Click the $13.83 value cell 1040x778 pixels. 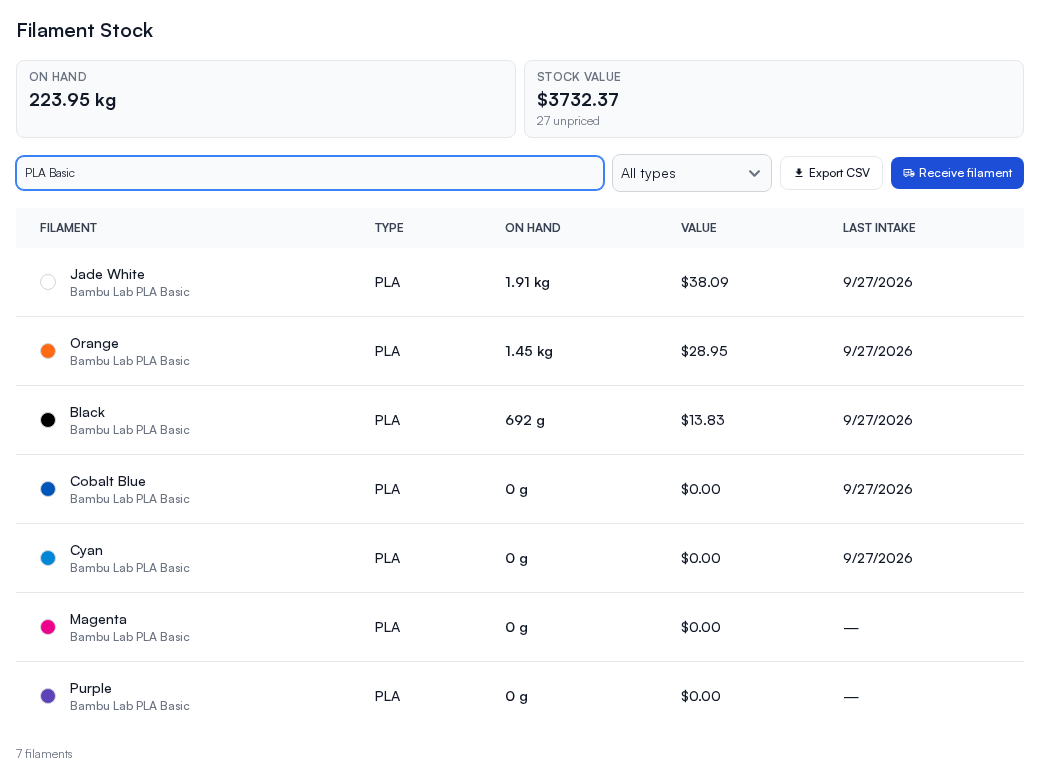point(702,420)
